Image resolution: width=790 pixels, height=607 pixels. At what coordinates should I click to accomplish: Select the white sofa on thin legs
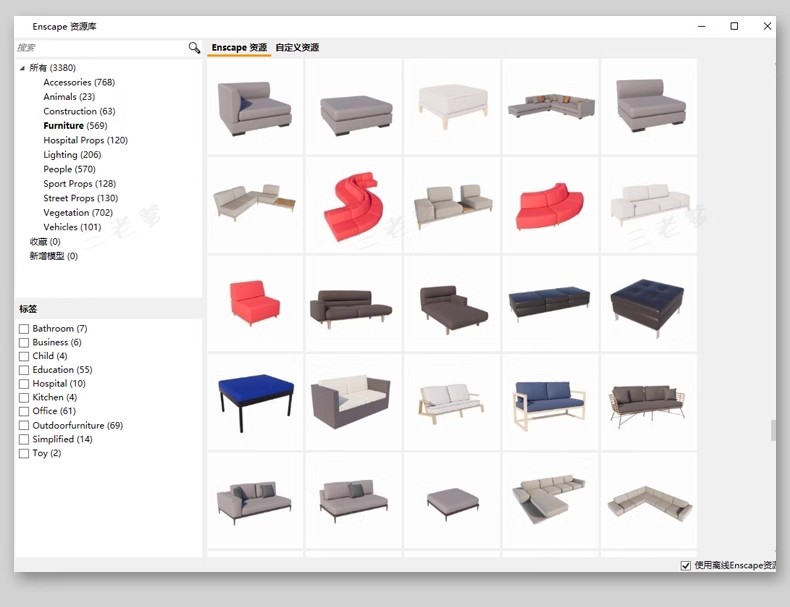coord(649,205)
